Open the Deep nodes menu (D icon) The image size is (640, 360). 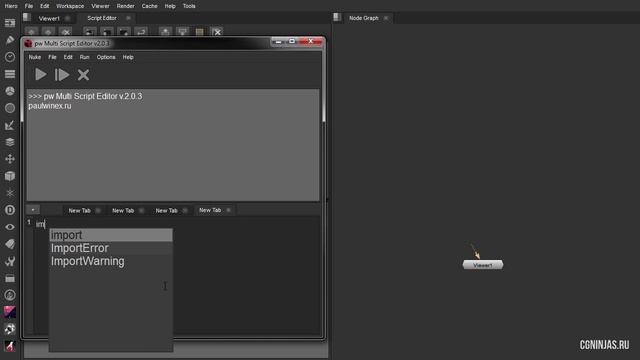pyautogui.click(x=10, y=210)
